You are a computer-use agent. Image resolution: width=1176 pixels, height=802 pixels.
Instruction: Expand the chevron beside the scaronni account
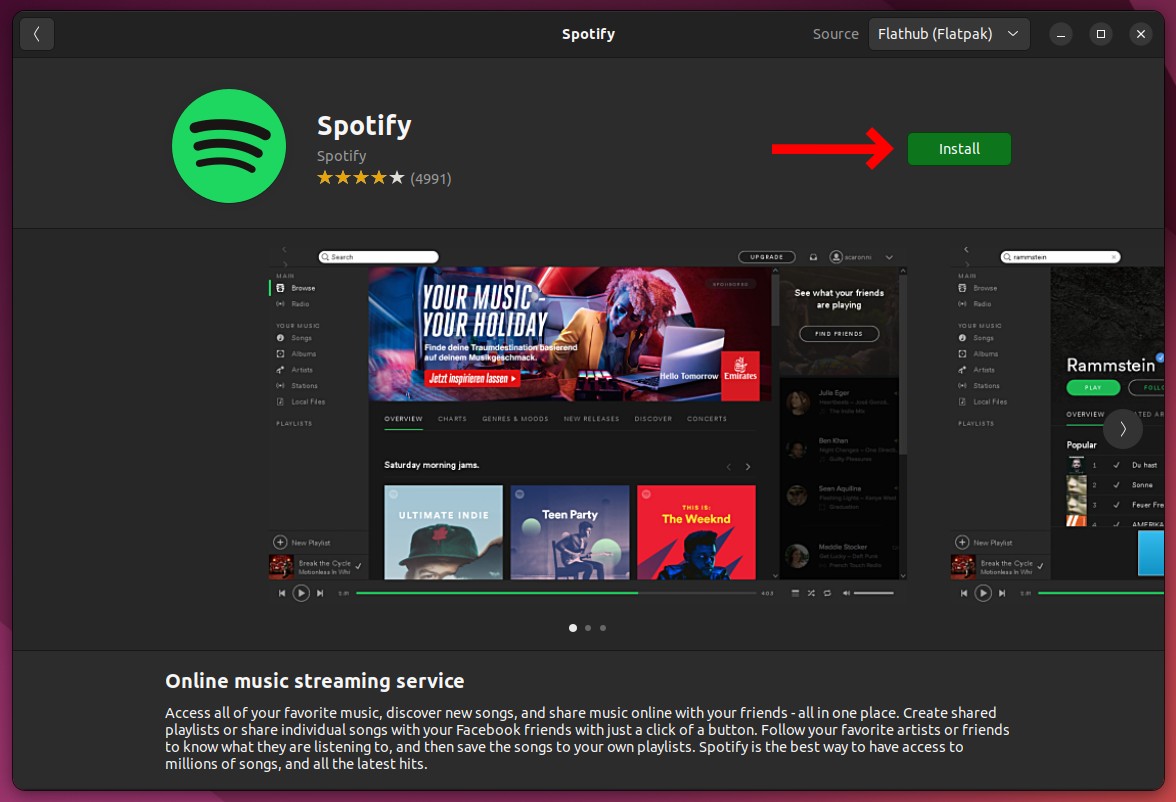tap(889, 257)
